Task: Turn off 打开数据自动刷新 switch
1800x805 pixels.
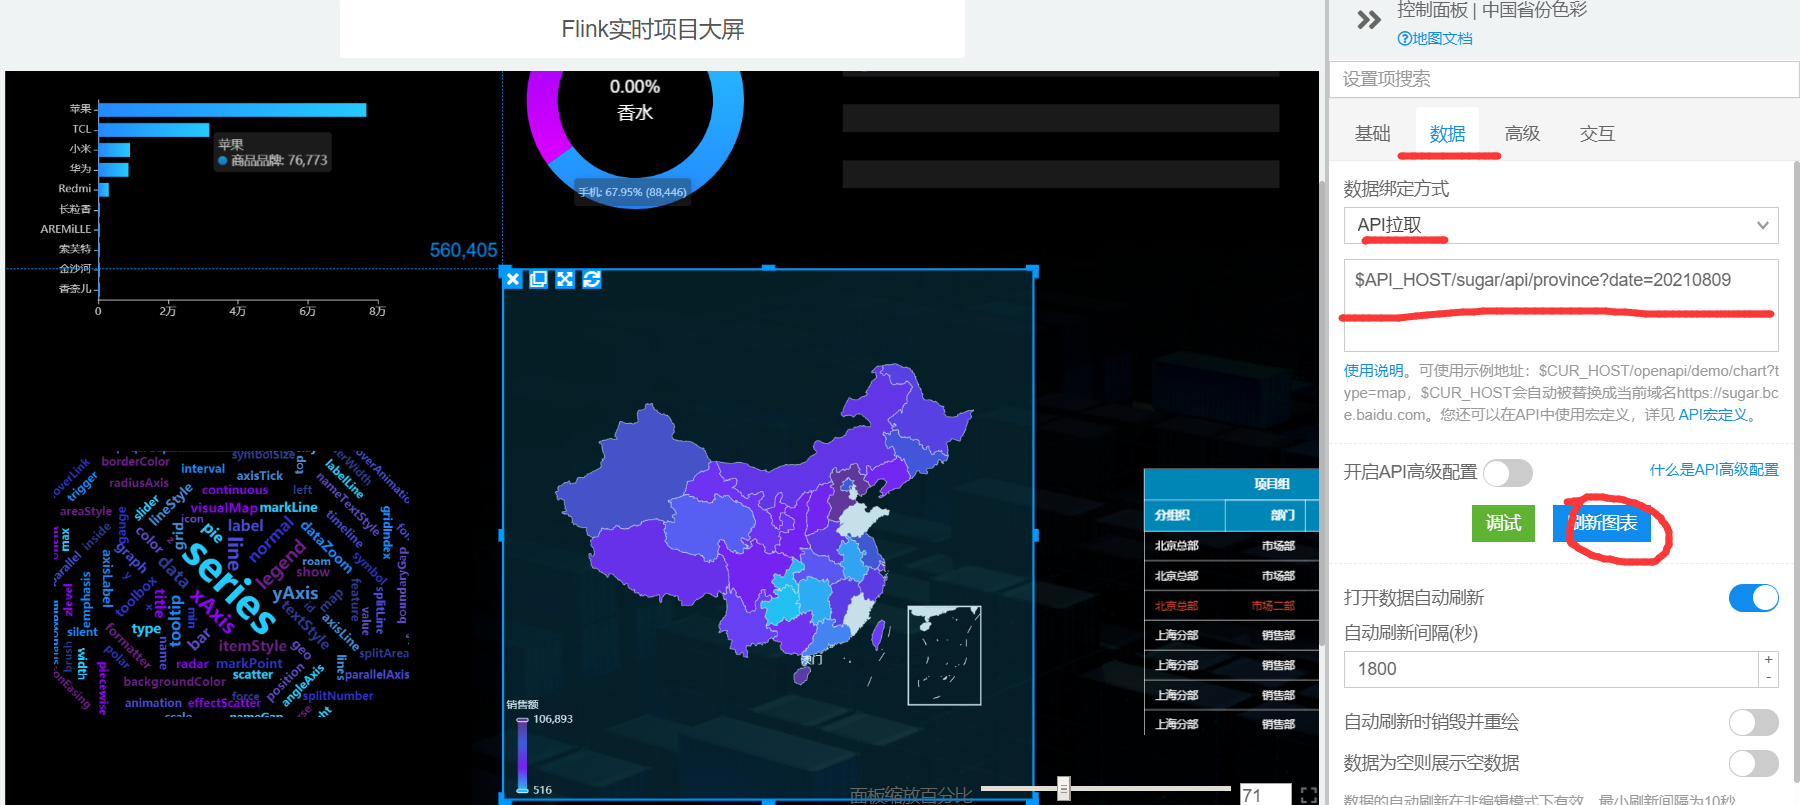Action: 1754,598
